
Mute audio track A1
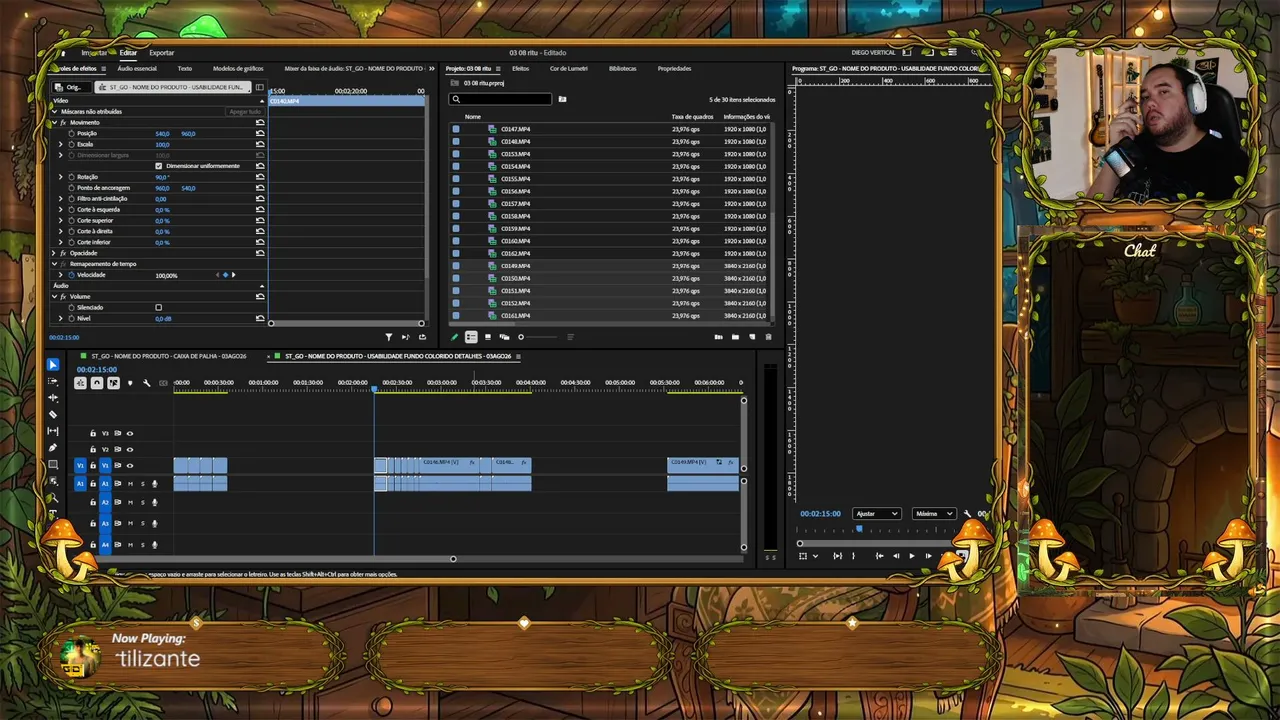(130, 484)
